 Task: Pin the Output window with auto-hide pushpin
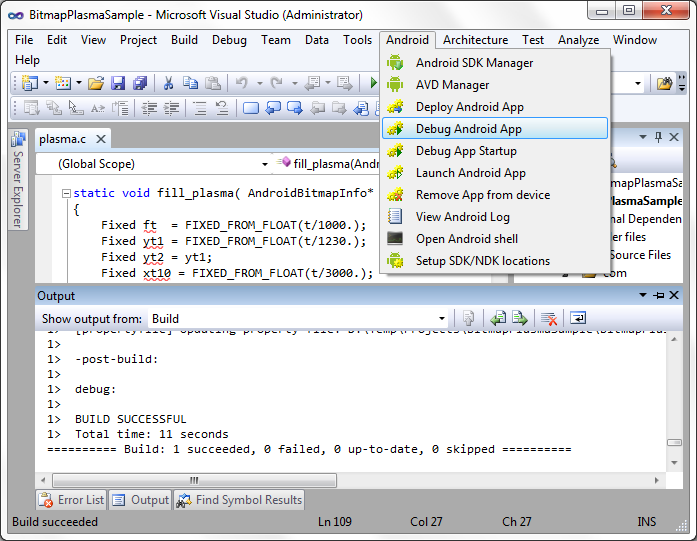(658, 295)
